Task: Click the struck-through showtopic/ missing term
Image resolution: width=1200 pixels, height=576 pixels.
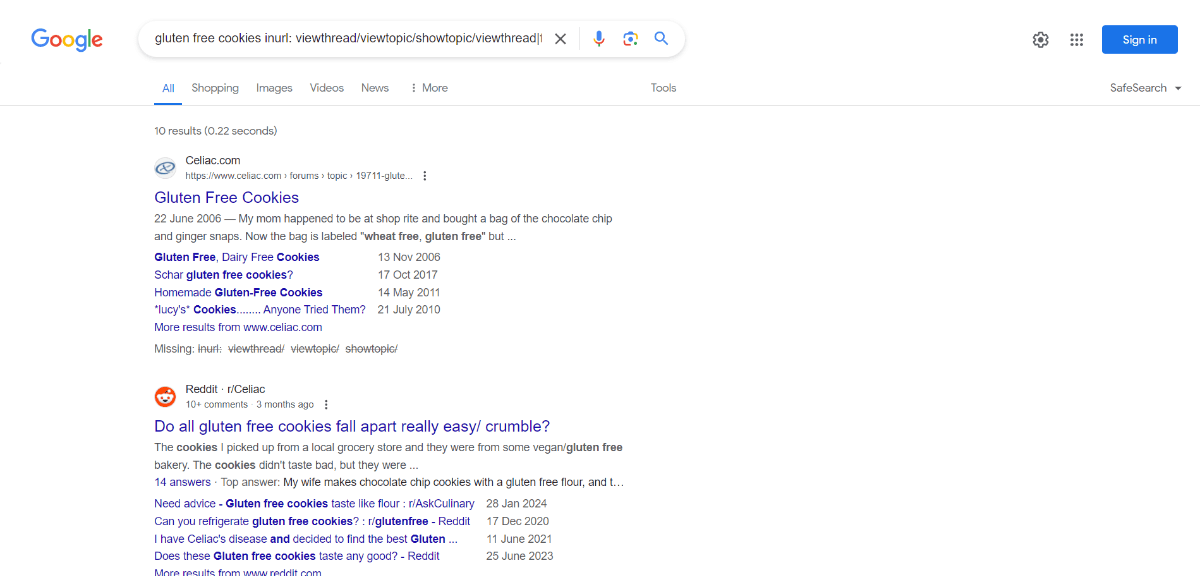Action: tap(371, 349)
